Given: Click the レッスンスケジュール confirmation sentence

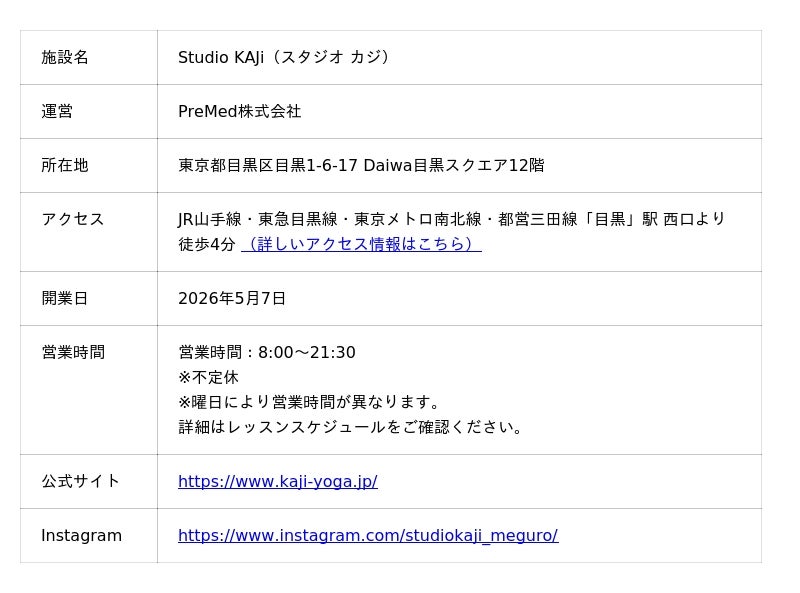Looking at the screenshot, I should 350,427.
